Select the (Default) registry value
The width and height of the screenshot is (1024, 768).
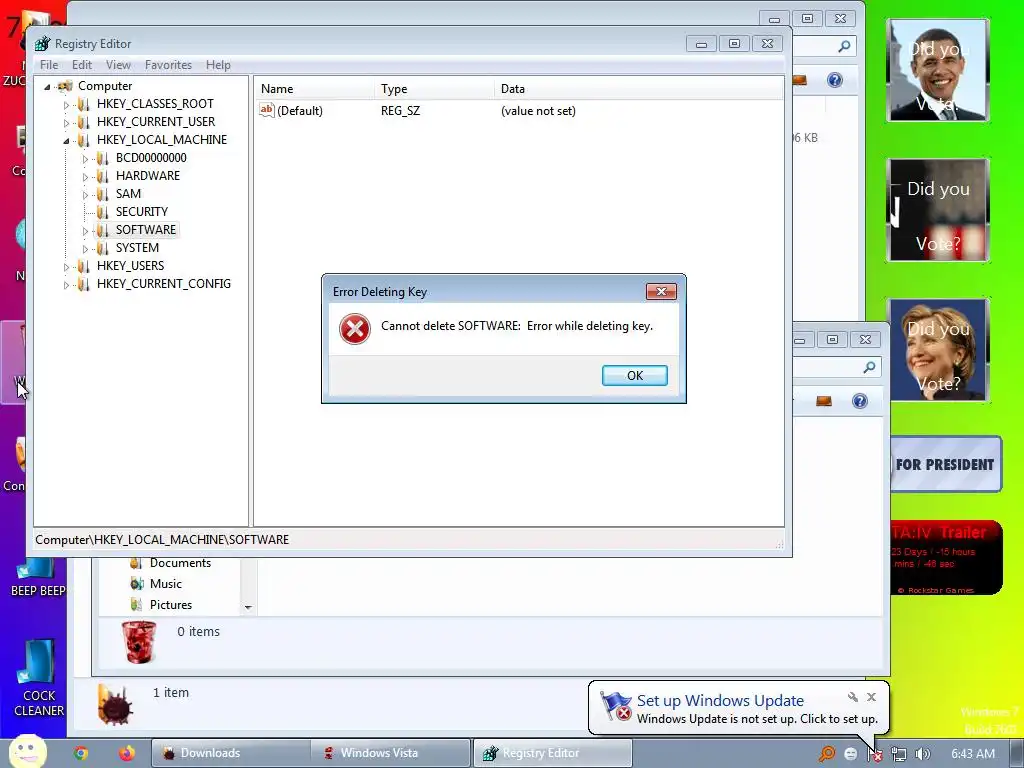point(300,110)
